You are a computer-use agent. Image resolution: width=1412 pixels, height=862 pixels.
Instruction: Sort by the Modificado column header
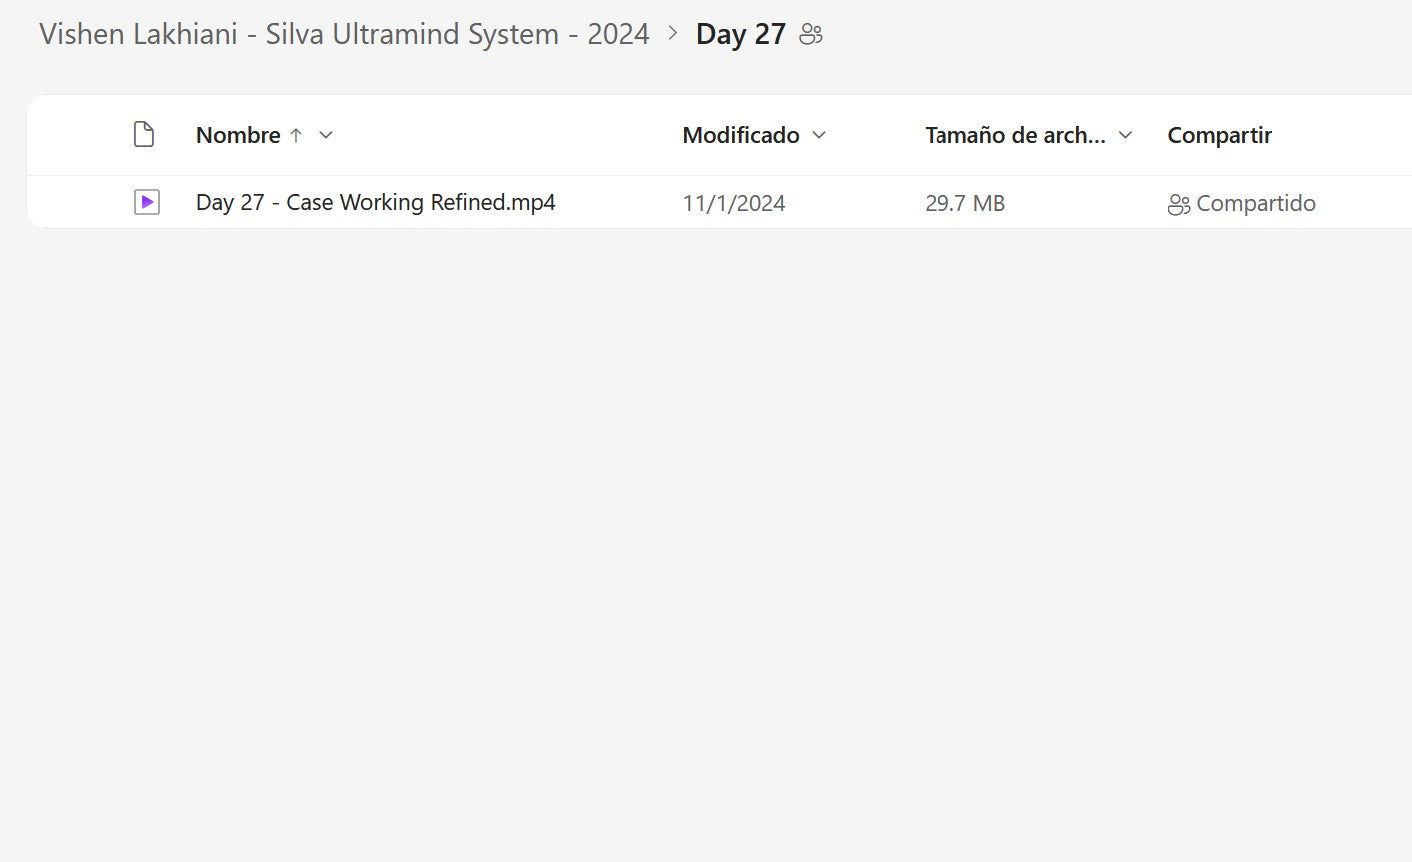(x=740, y=135)
